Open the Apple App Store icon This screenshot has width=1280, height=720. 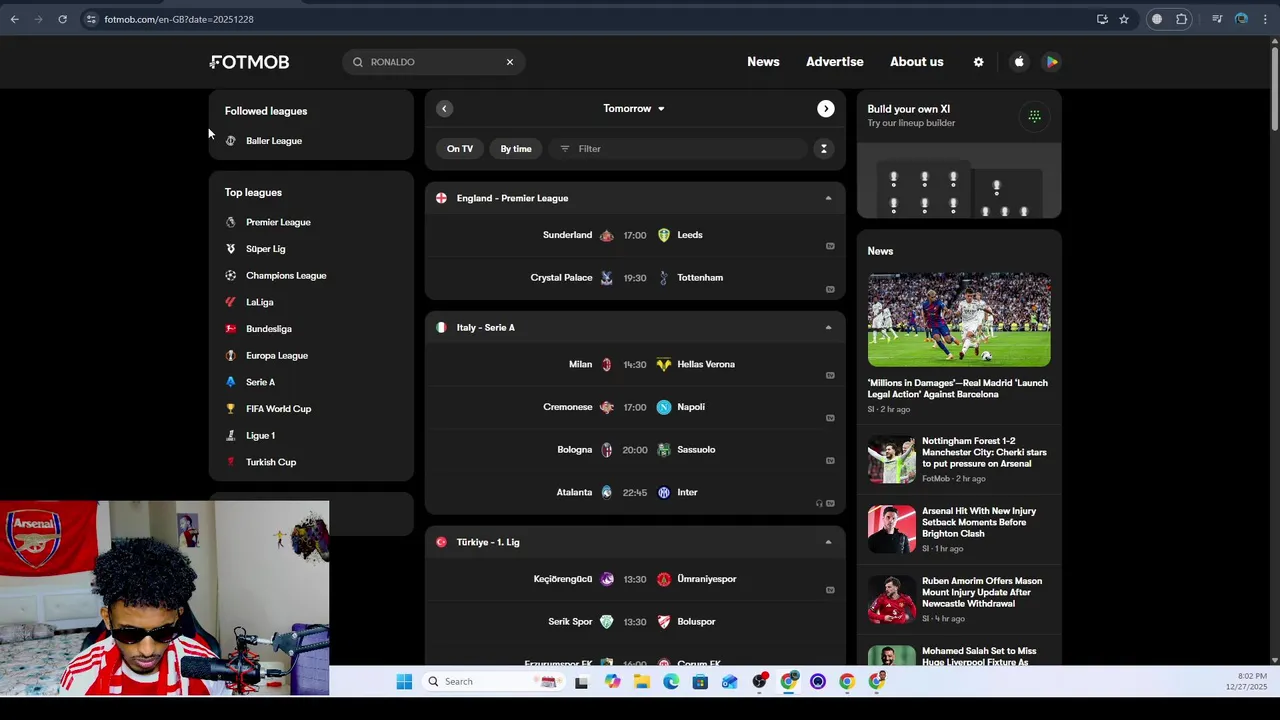1019,62
